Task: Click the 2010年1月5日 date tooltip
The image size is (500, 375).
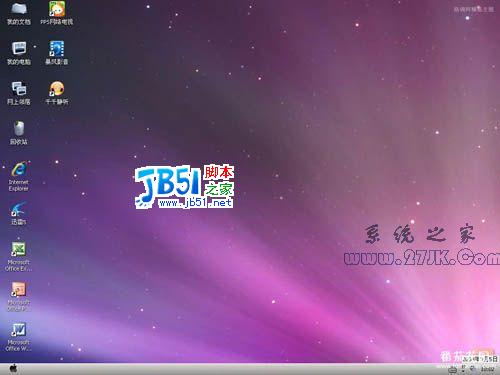Action: (480, 359)
